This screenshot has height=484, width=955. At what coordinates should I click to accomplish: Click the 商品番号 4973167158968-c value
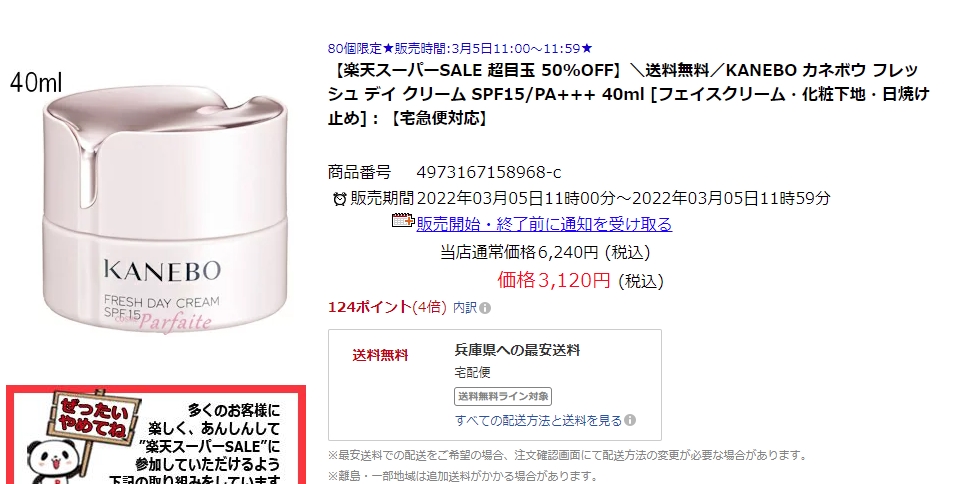[x=488, y=172]
